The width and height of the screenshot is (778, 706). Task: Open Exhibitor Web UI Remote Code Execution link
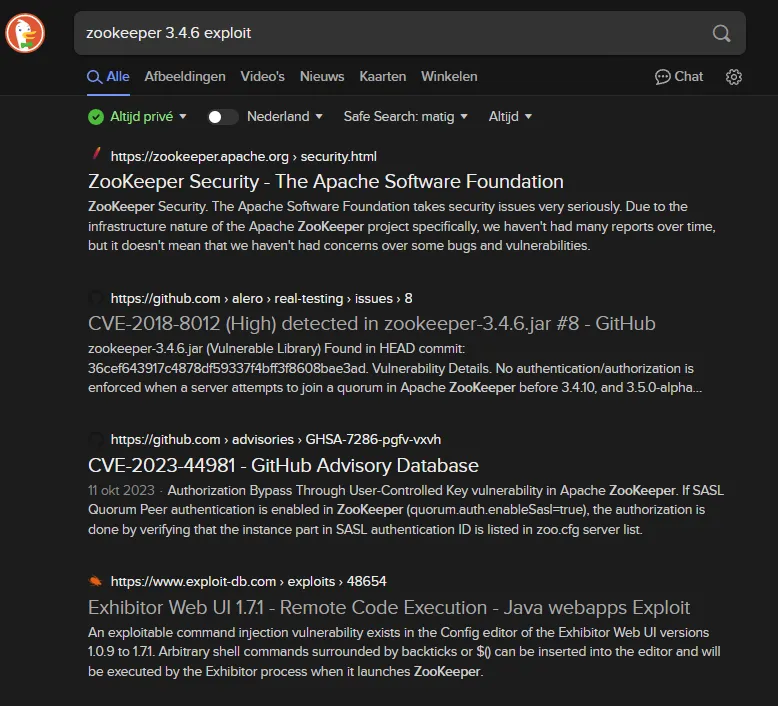click(389, 607)
